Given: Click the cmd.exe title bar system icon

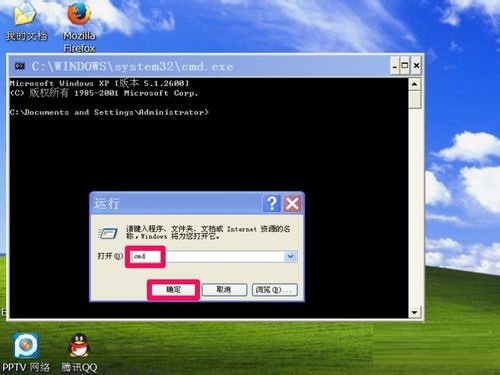Looking at the screenshot, I should coord(20,66).
